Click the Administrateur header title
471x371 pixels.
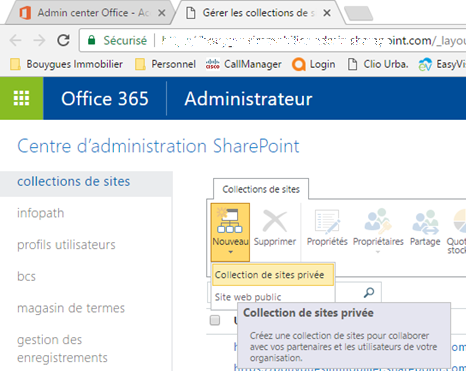coord(248,99)
